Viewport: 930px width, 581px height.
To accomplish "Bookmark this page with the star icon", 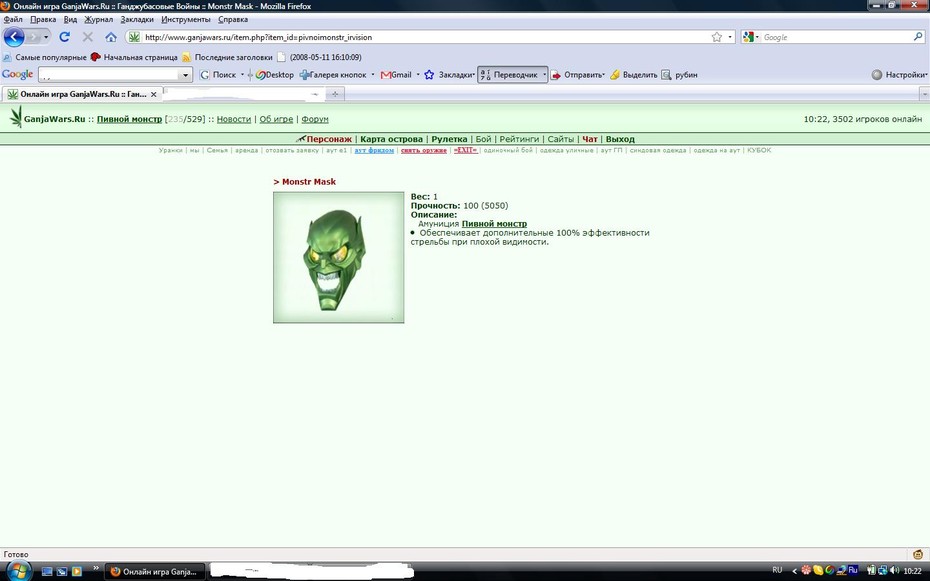I will [x=716, y=37].
